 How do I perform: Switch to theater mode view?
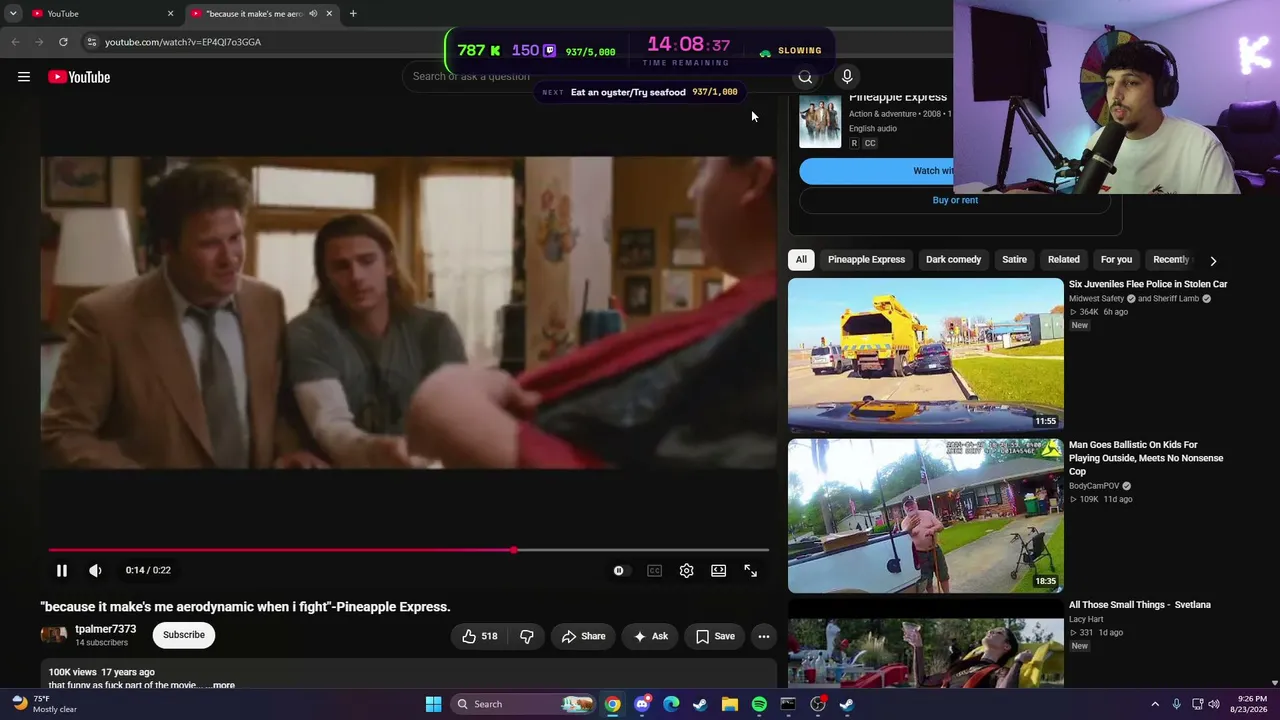[x=718, y=570]
